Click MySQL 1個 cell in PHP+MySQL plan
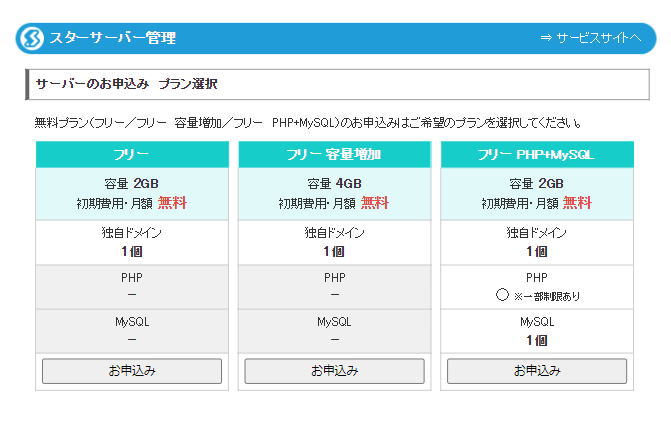This screenshot has height=441, width=671. point(537,331)
